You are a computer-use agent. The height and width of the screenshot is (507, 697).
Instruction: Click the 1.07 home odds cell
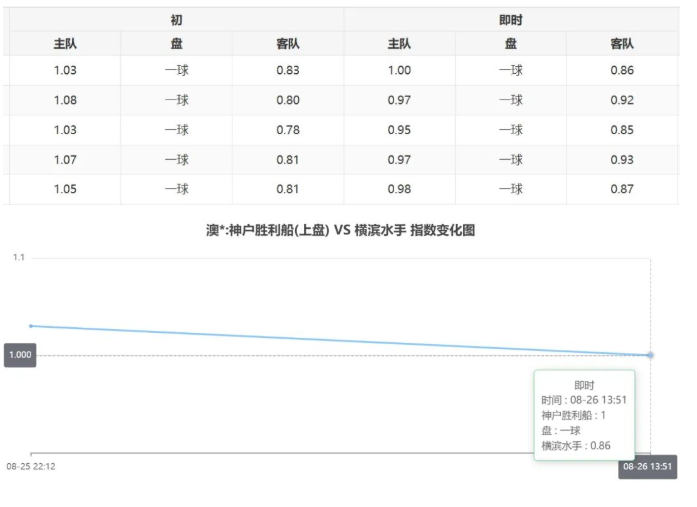[x=65, y=159]
